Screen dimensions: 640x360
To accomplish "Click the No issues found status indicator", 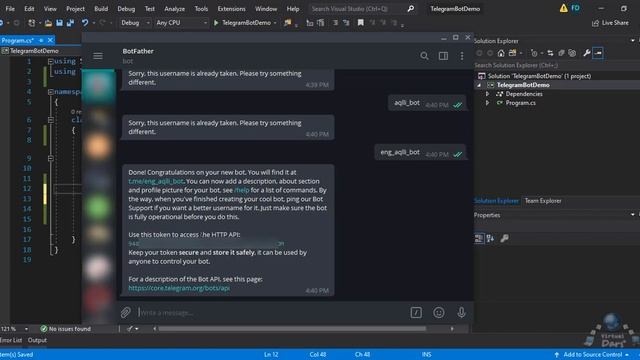I will tap(66, 329).
